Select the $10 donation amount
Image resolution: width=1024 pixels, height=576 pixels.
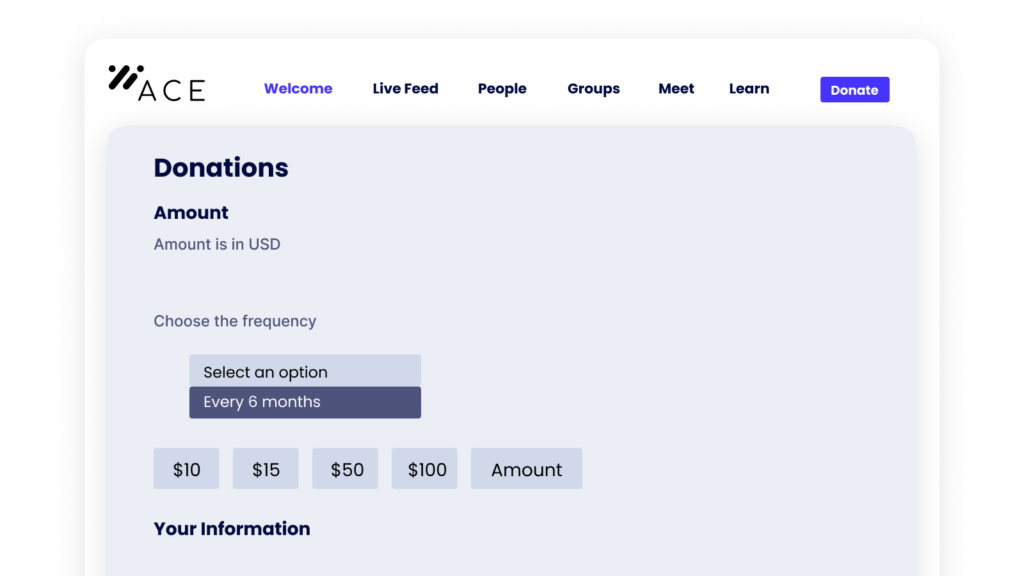pyautogui.click(x=186, y=469)
